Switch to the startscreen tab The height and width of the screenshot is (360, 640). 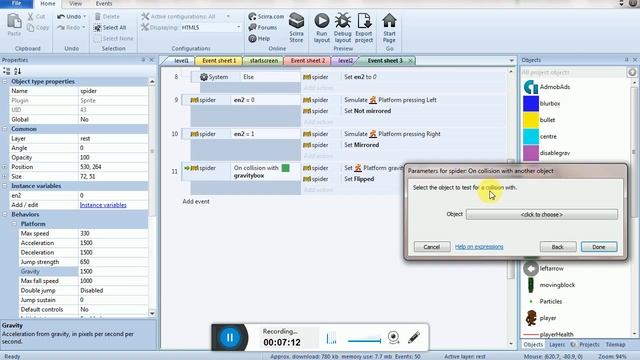click(x=264, y=60)
